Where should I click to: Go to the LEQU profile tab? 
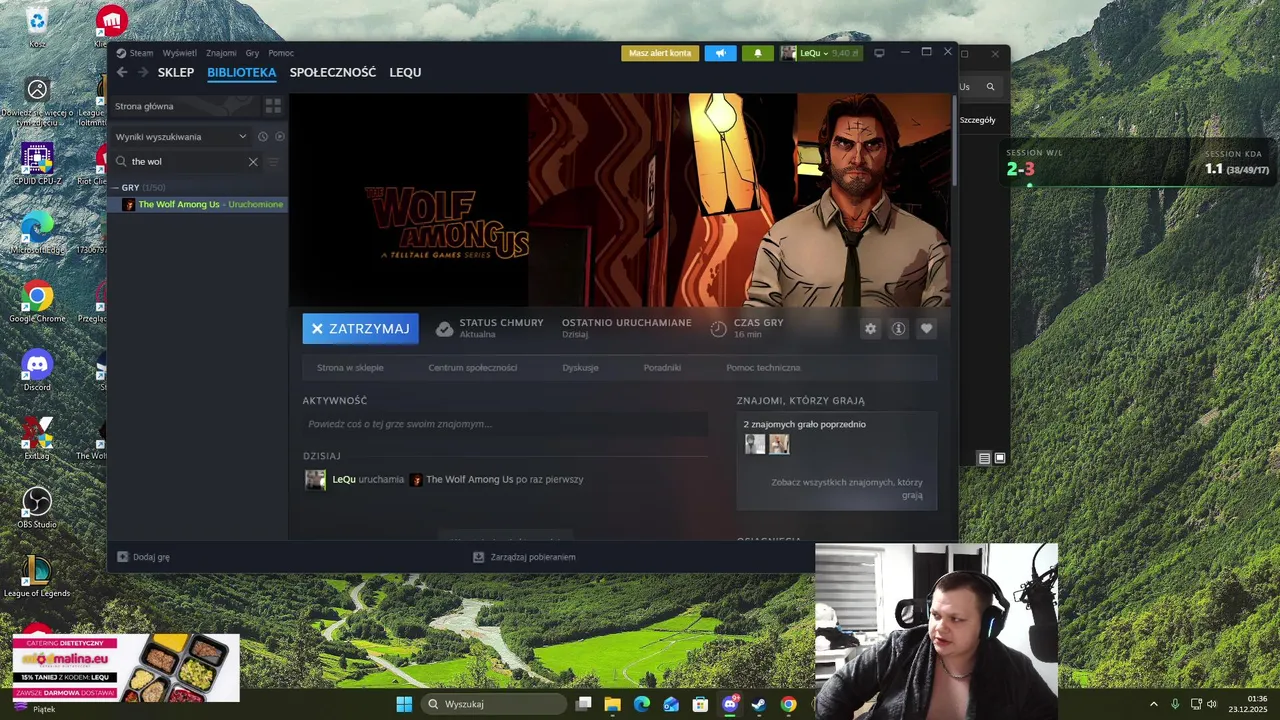(x=405, y=72)
